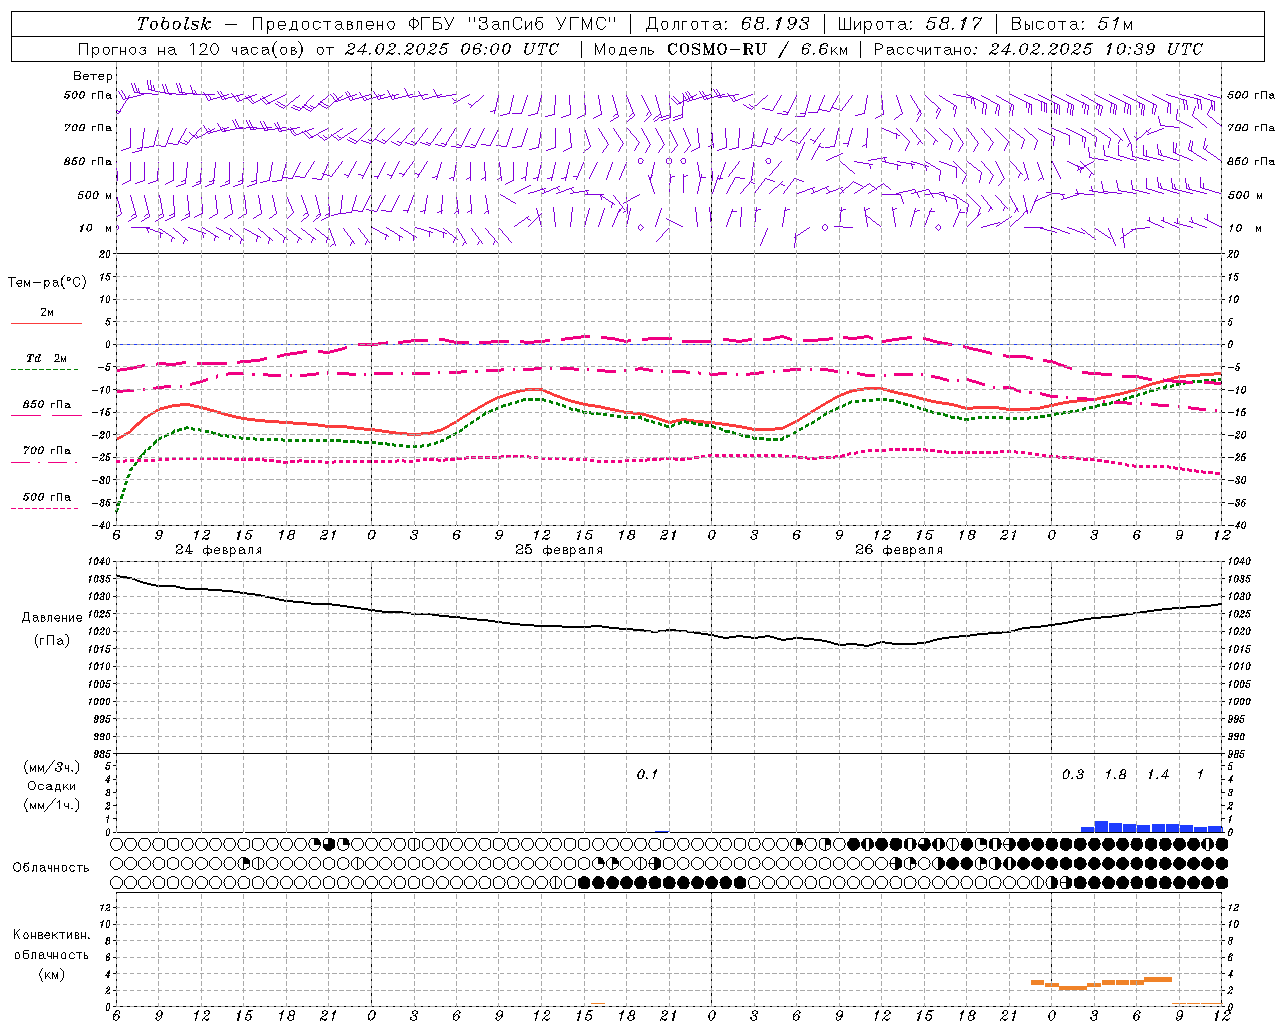The image size is (1280, 1024).
Task: Click the '(мм/1ч.)' units label
Action: tap(51, 805)
